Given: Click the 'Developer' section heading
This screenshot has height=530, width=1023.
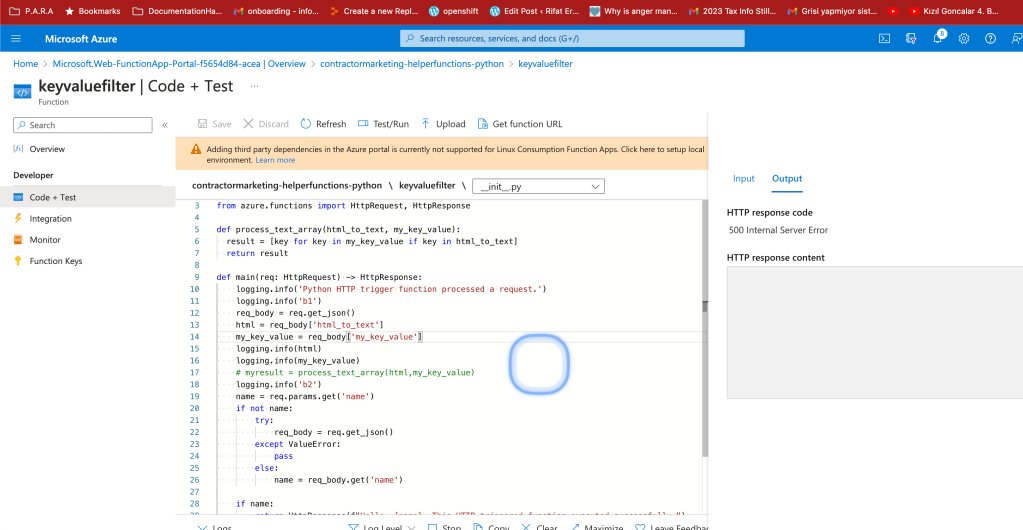Looking at the screenshot, I should (33, 176).
